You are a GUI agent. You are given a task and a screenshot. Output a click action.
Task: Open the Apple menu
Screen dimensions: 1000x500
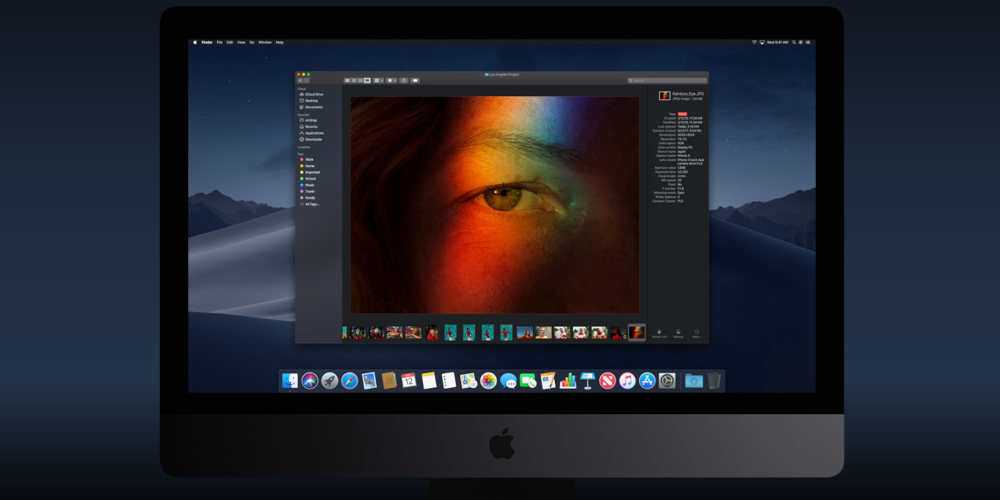click(x=195, y=42)
